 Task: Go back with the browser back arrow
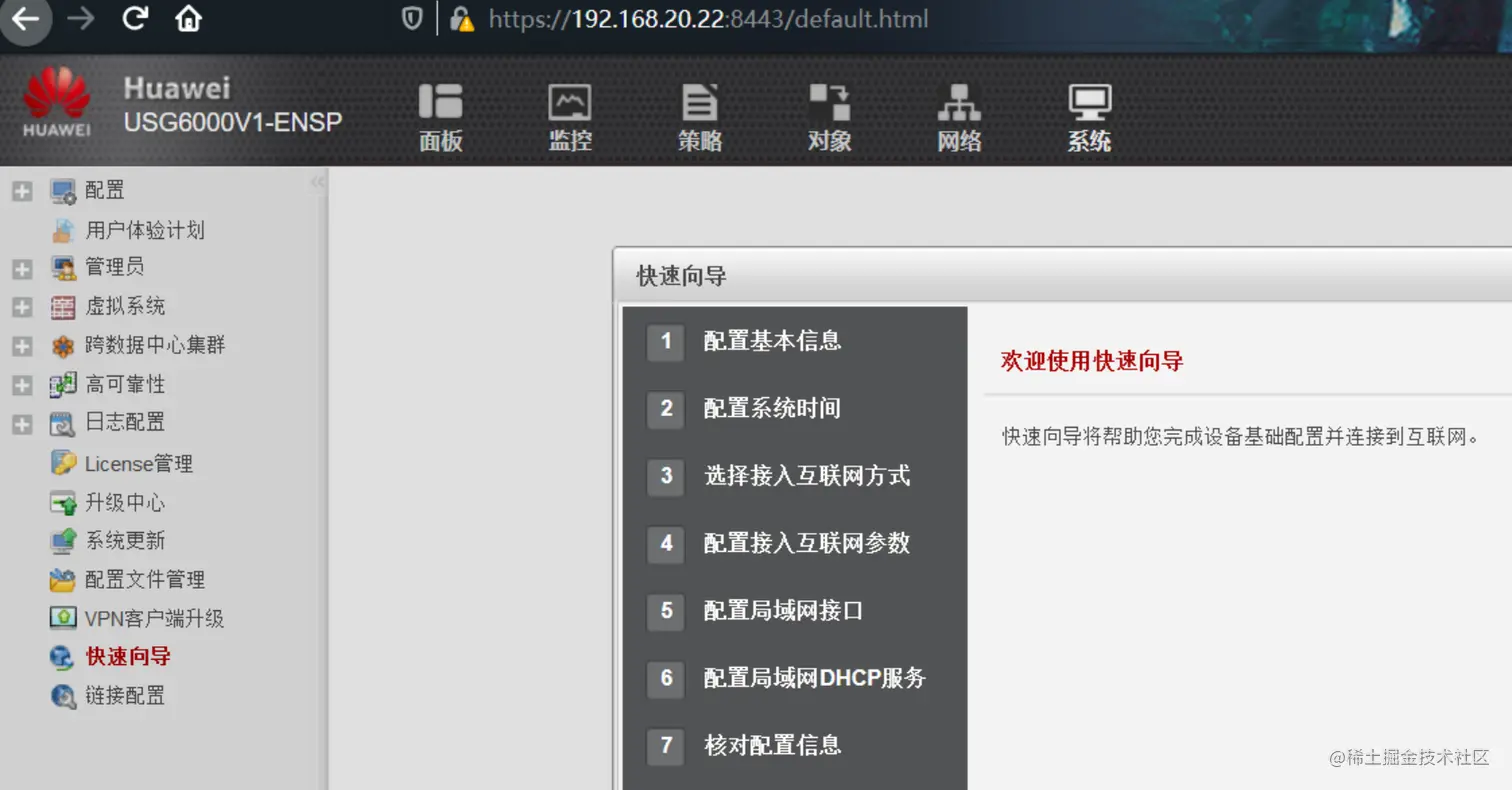click(x=25, y=19)
